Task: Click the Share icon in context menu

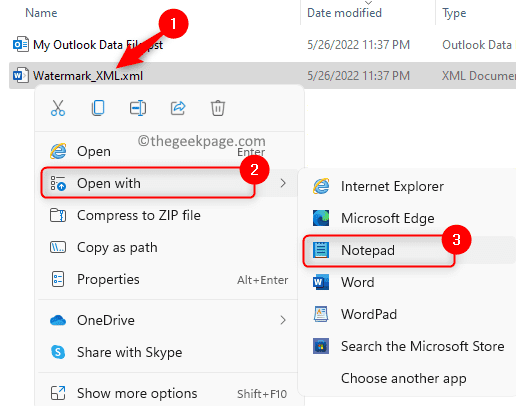Action: [178, 108]
